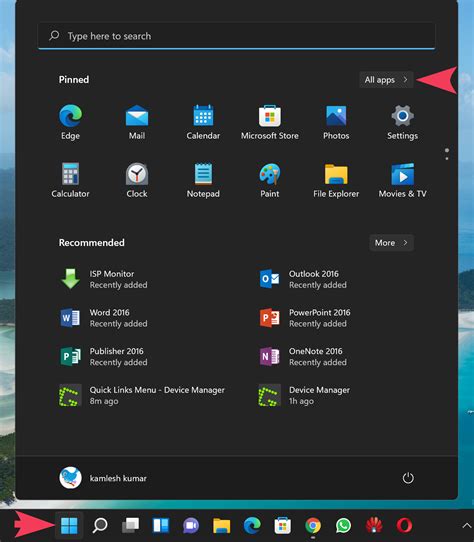
Task: Launch Edge from the taskbar
Action: [252, 526]
